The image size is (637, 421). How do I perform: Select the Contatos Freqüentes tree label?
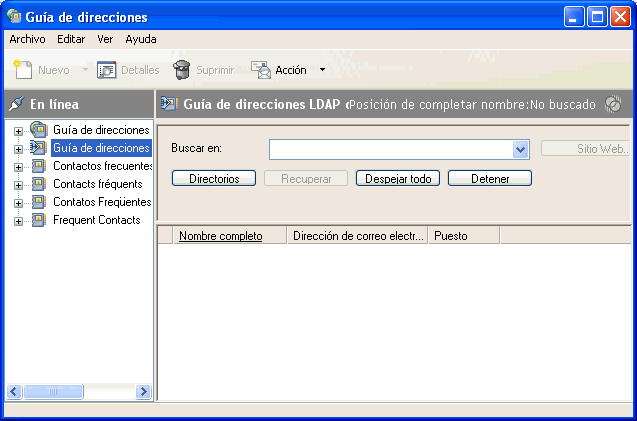[x=102, y=202]
